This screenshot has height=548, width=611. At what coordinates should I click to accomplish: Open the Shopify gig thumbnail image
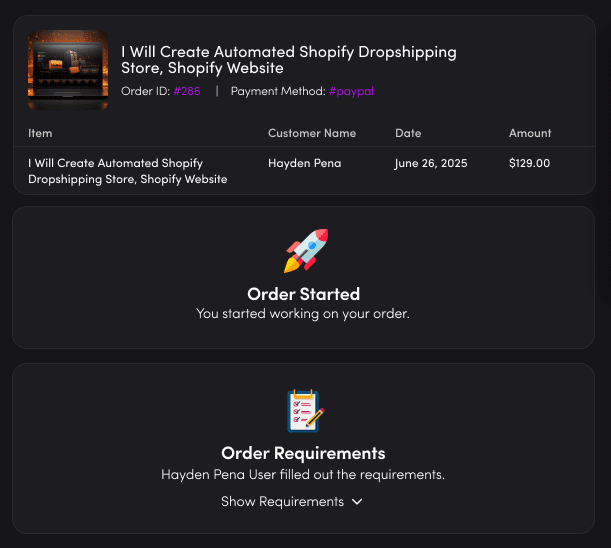[x=68, y=68]
